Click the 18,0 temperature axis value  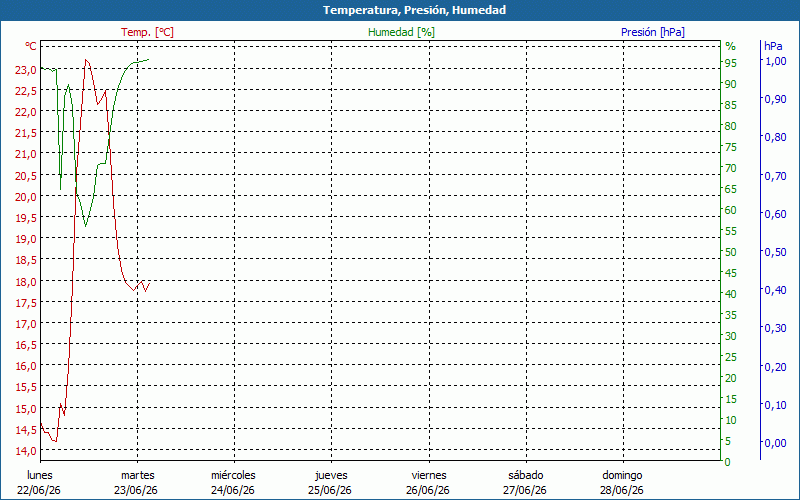coord(26,282)
